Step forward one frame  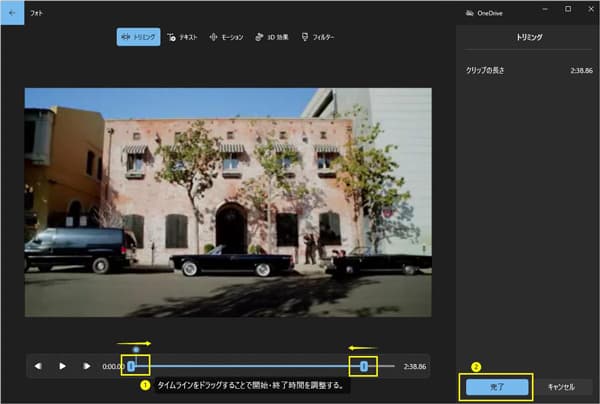pos(87,366)
